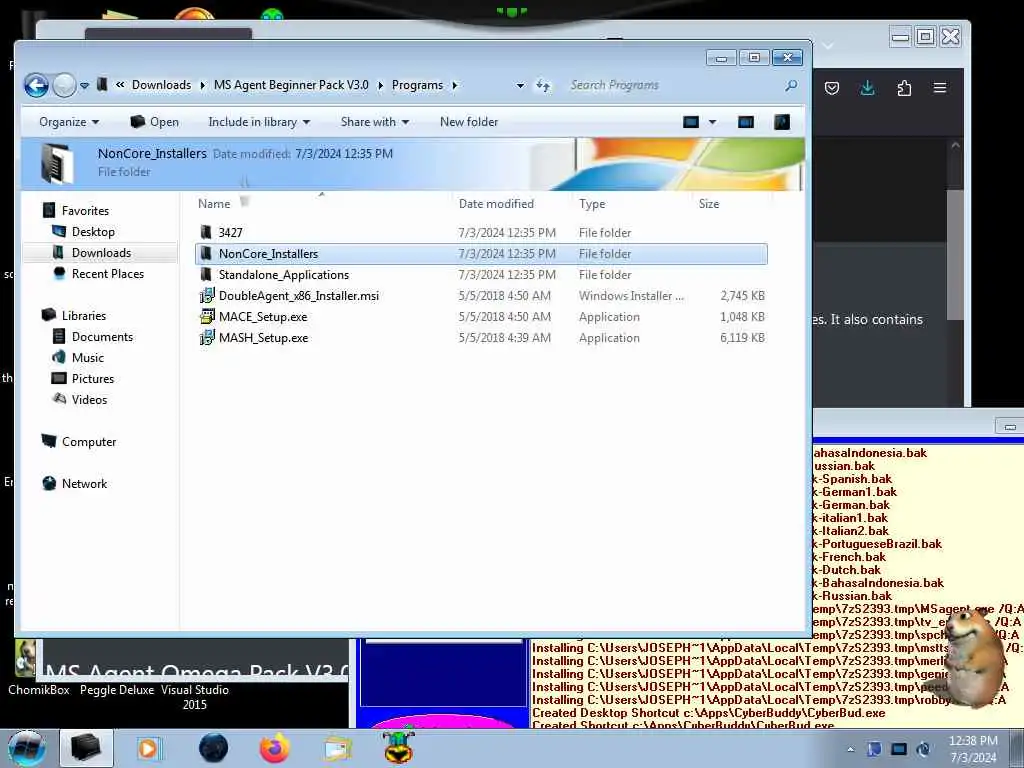Open Recent Places in navigation pane

[x=108, y=274]
